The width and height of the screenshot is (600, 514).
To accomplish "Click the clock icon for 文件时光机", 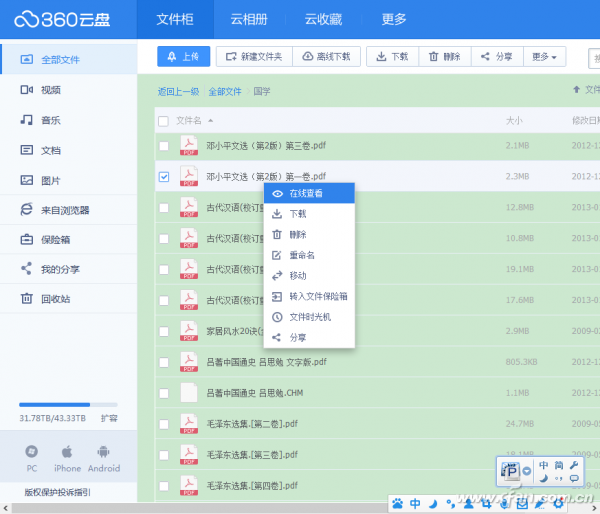I will pos(277,317).
